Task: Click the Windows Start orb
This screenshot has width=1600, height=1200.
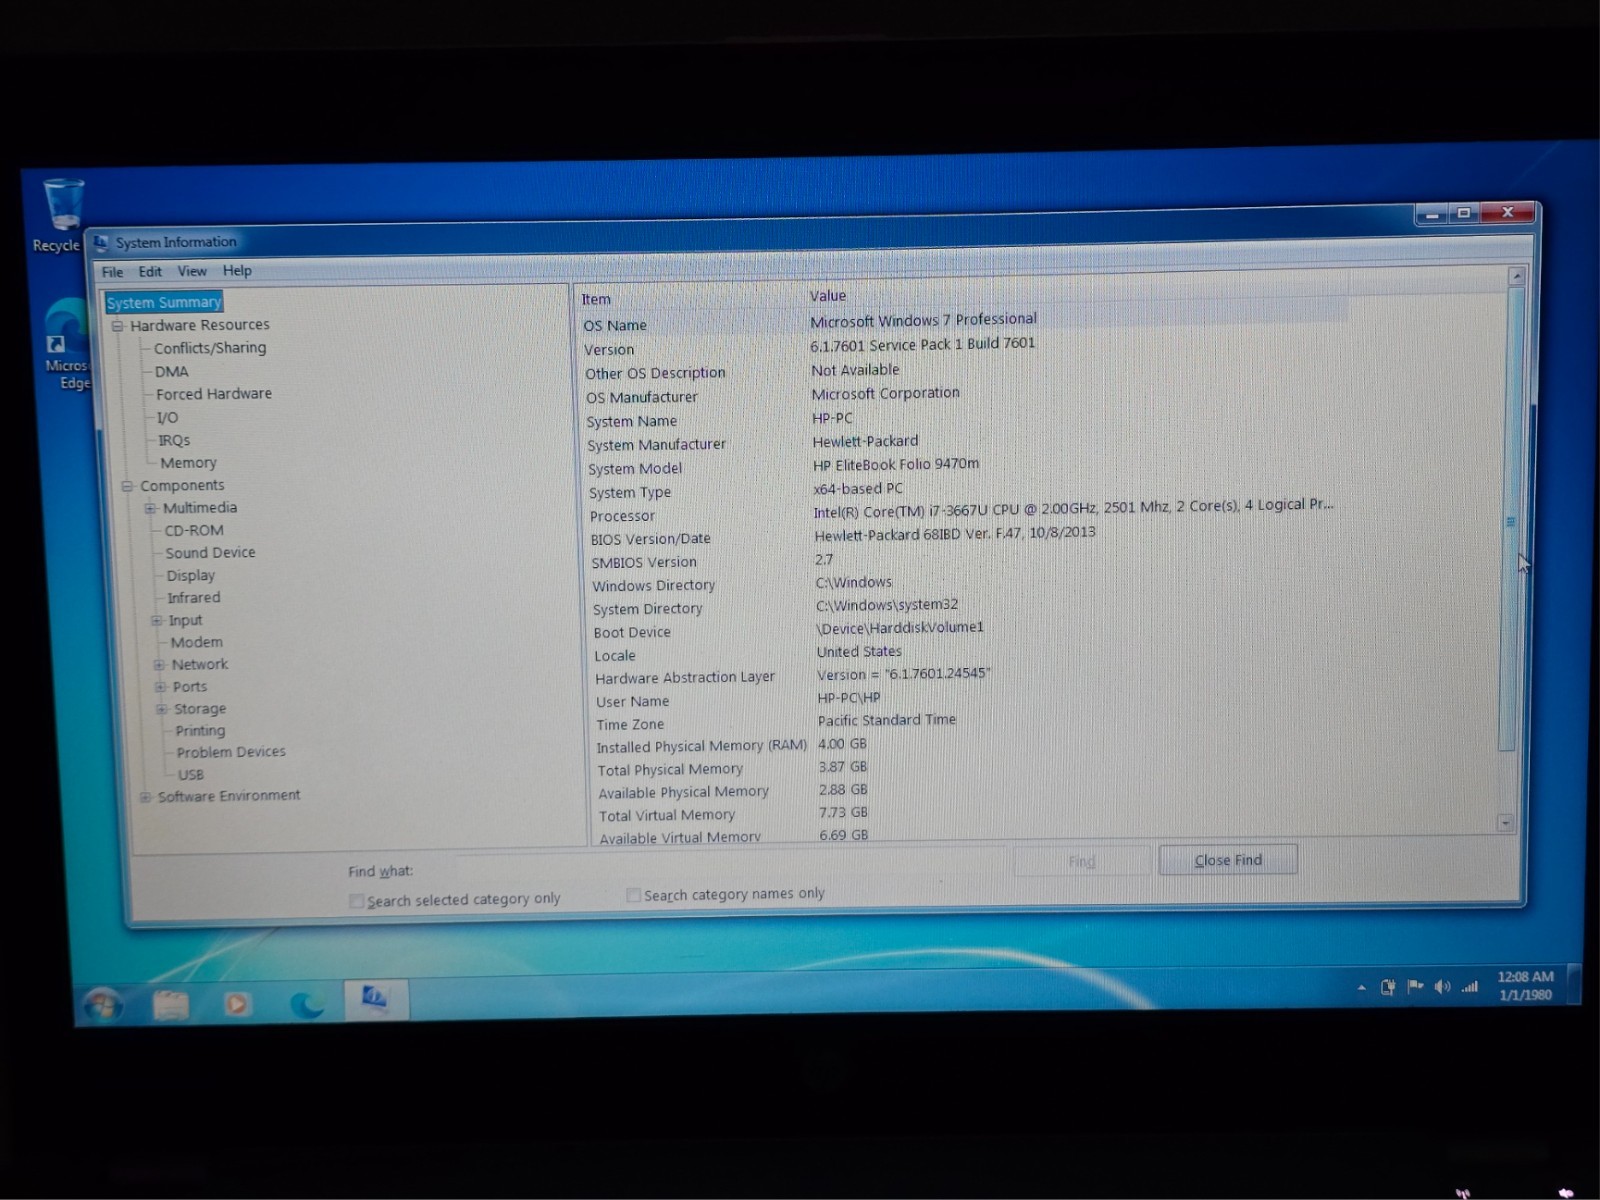Action: (104, 1003)
